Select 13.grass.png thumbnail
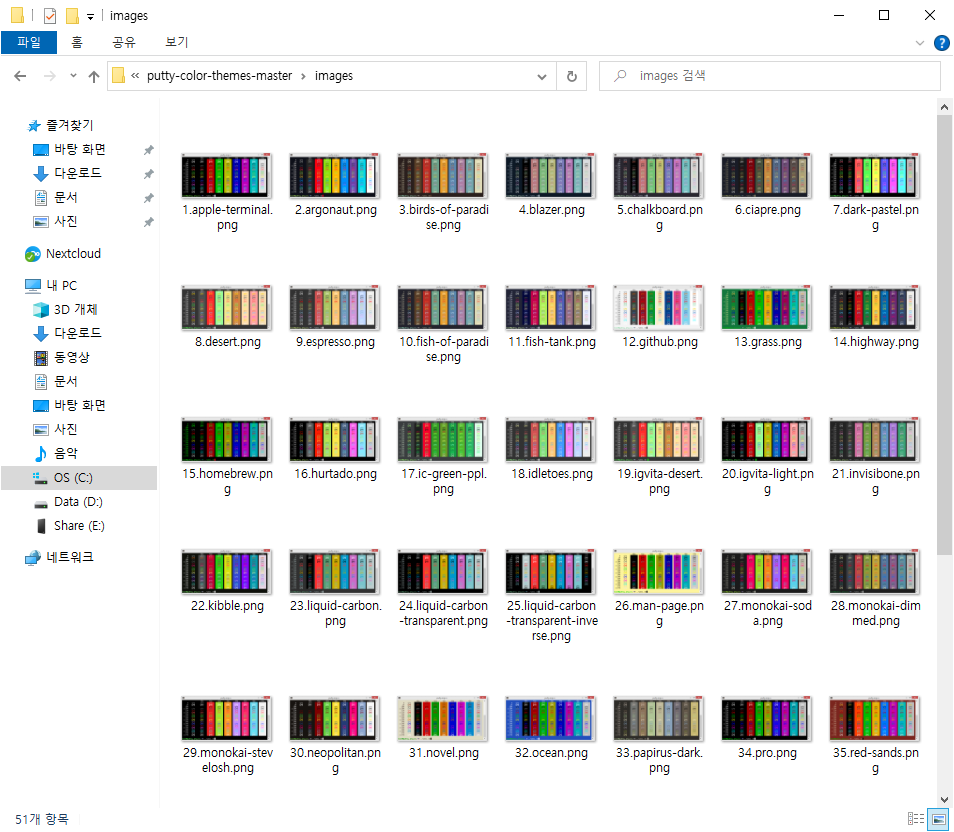Screen dimensions: 954x832 pyautogui.click(x=767, y=307)
